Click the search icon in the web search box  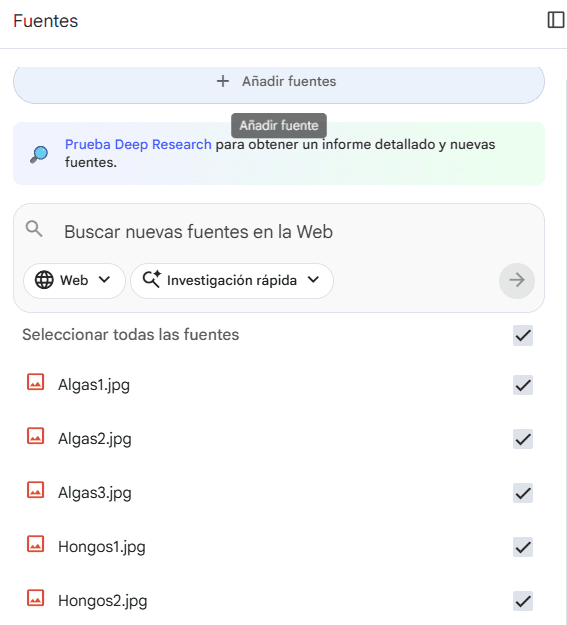point(34,229)
